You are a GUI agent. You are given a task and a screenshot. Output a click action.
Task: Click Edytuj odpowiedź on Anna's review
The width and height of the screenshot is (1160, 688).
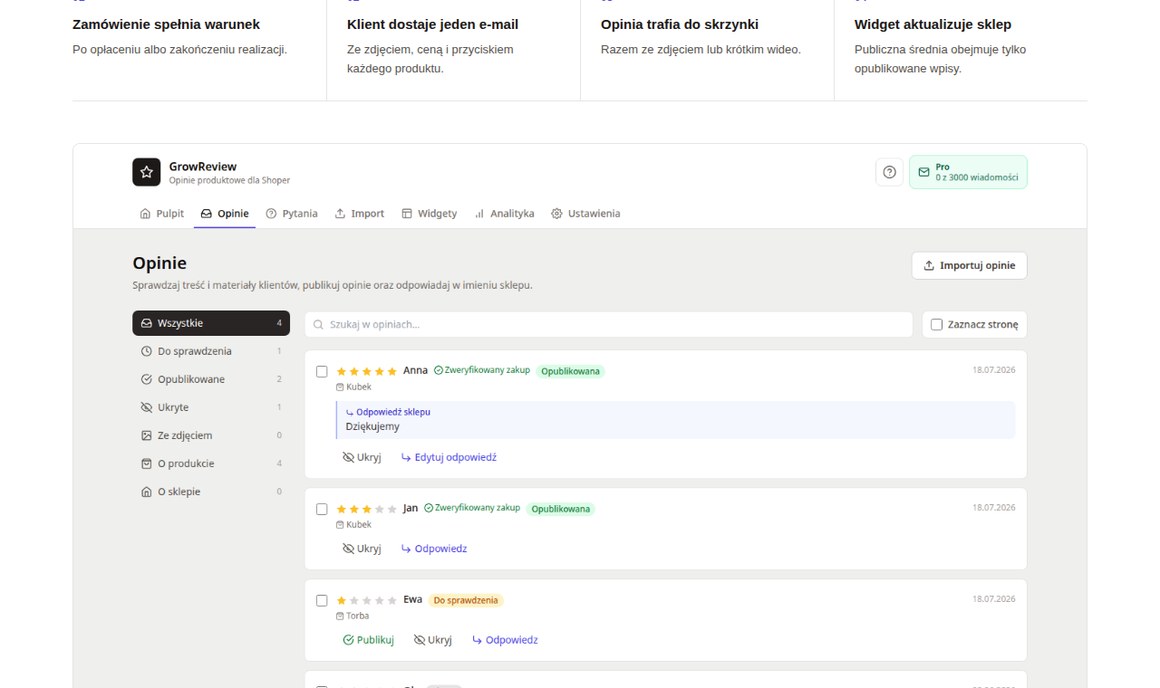point(448,457)
